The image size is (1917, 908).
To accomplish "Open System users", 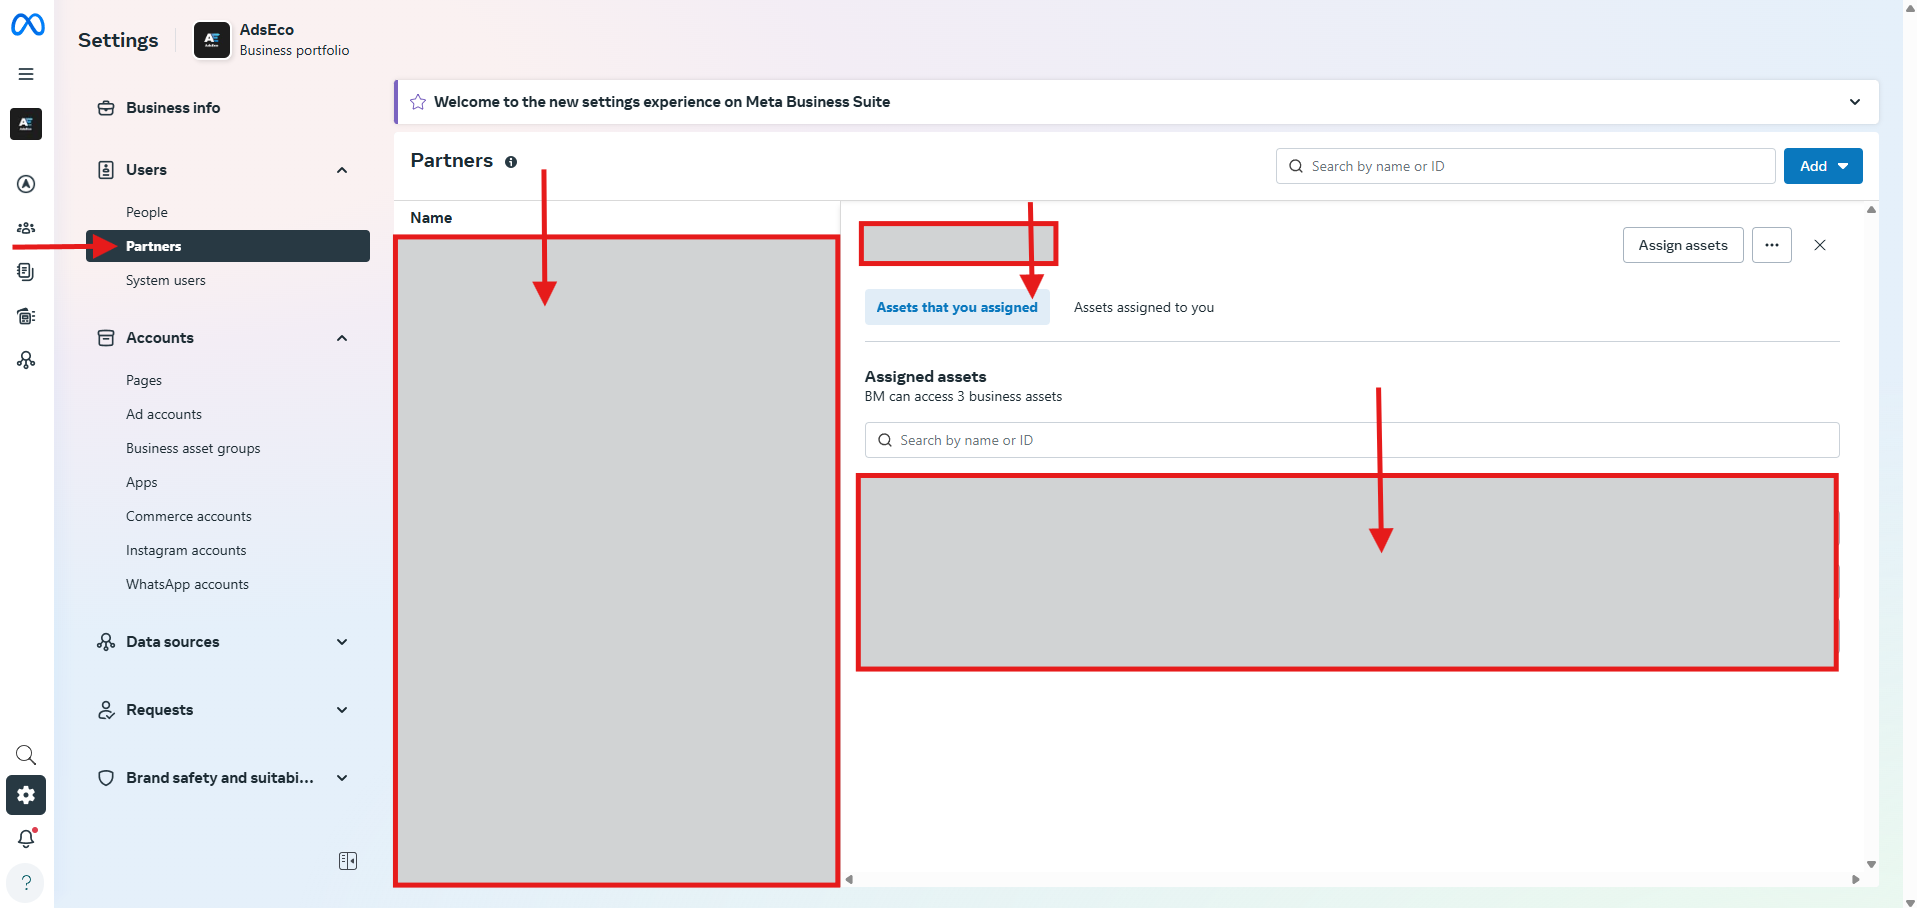I will tap(166, 280).
